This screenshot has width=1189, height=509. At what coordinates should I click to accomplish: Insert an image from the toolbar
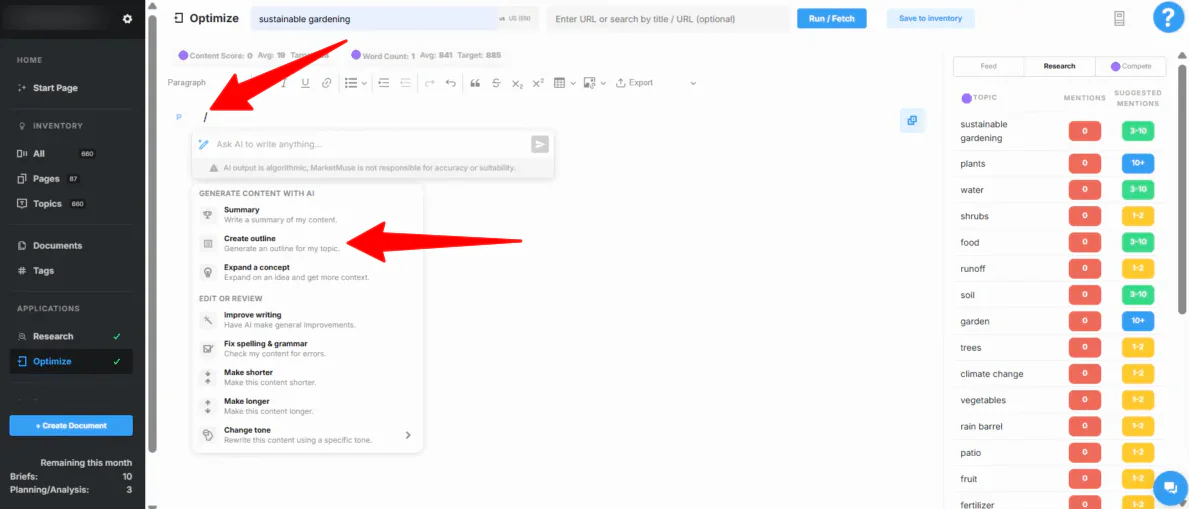[589, 83]
